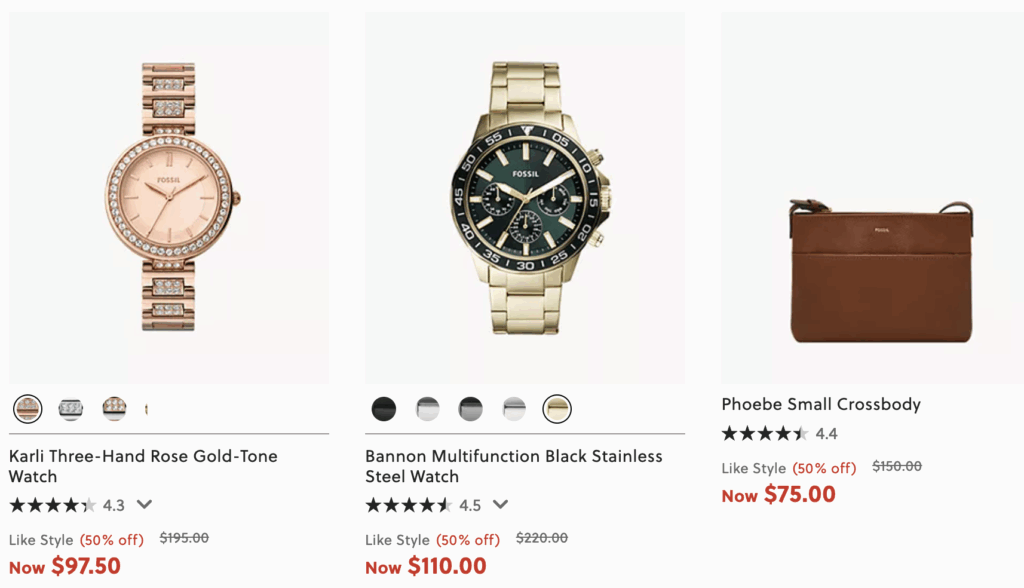Open the Bannon Multifunction Black Stainless Steel Watch link
The image size is (1024, 588).
pyautogui.click(x=513, y=466)
